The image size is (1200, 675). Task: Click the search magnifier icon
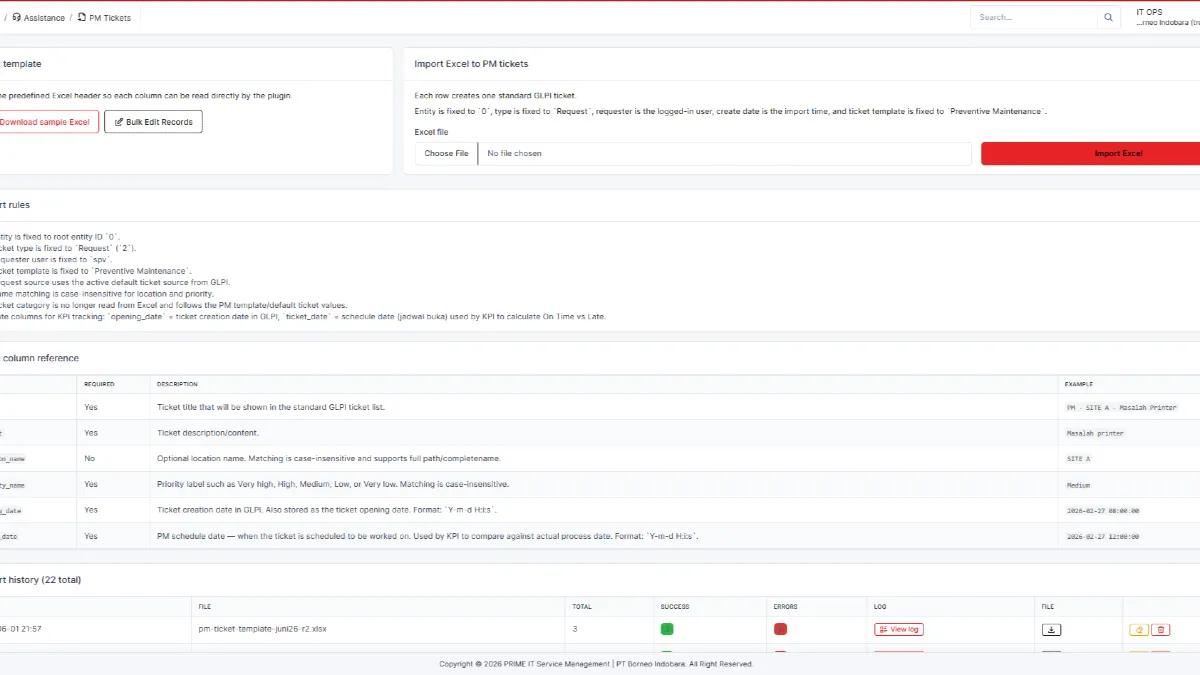(x=1108, y=17)
